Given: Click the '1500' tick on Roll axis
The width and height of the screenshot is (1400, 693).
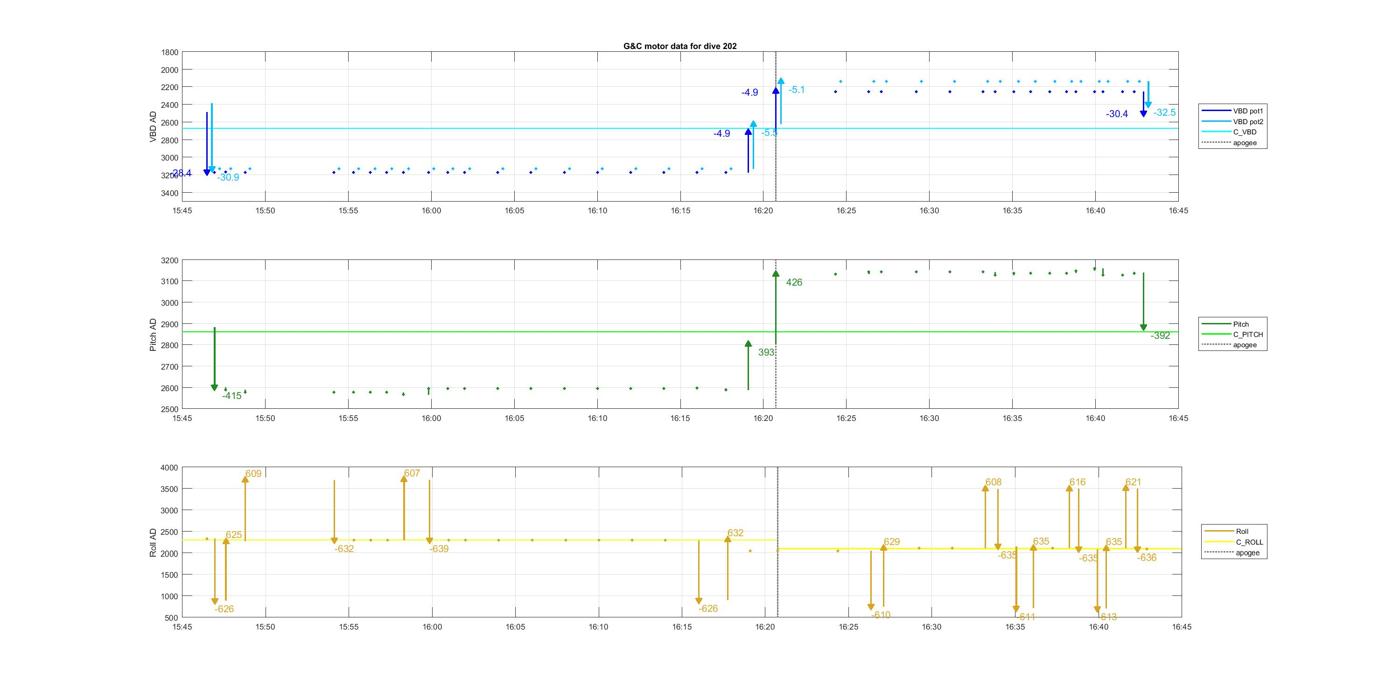Looking at the screenshot, I should click(170, 575).
